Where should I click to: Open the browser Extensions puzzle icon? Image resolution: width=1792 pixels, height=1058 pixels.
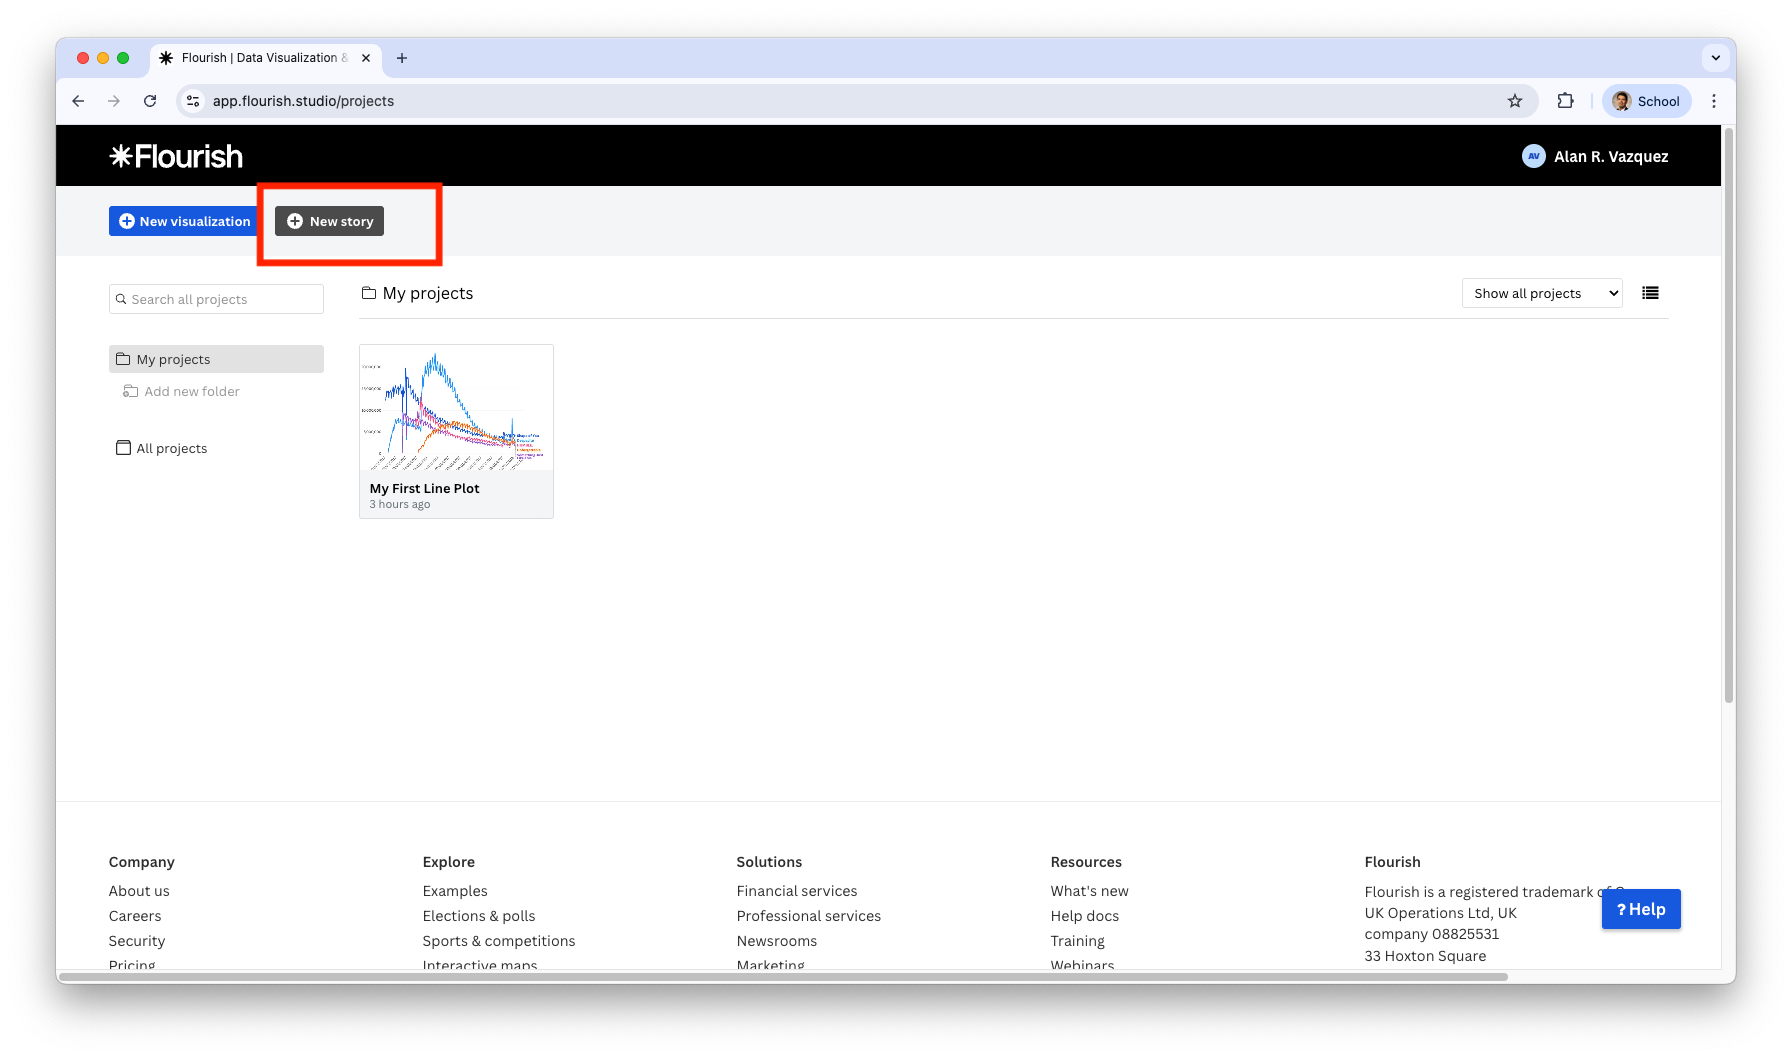click(x=1565, y=101)
